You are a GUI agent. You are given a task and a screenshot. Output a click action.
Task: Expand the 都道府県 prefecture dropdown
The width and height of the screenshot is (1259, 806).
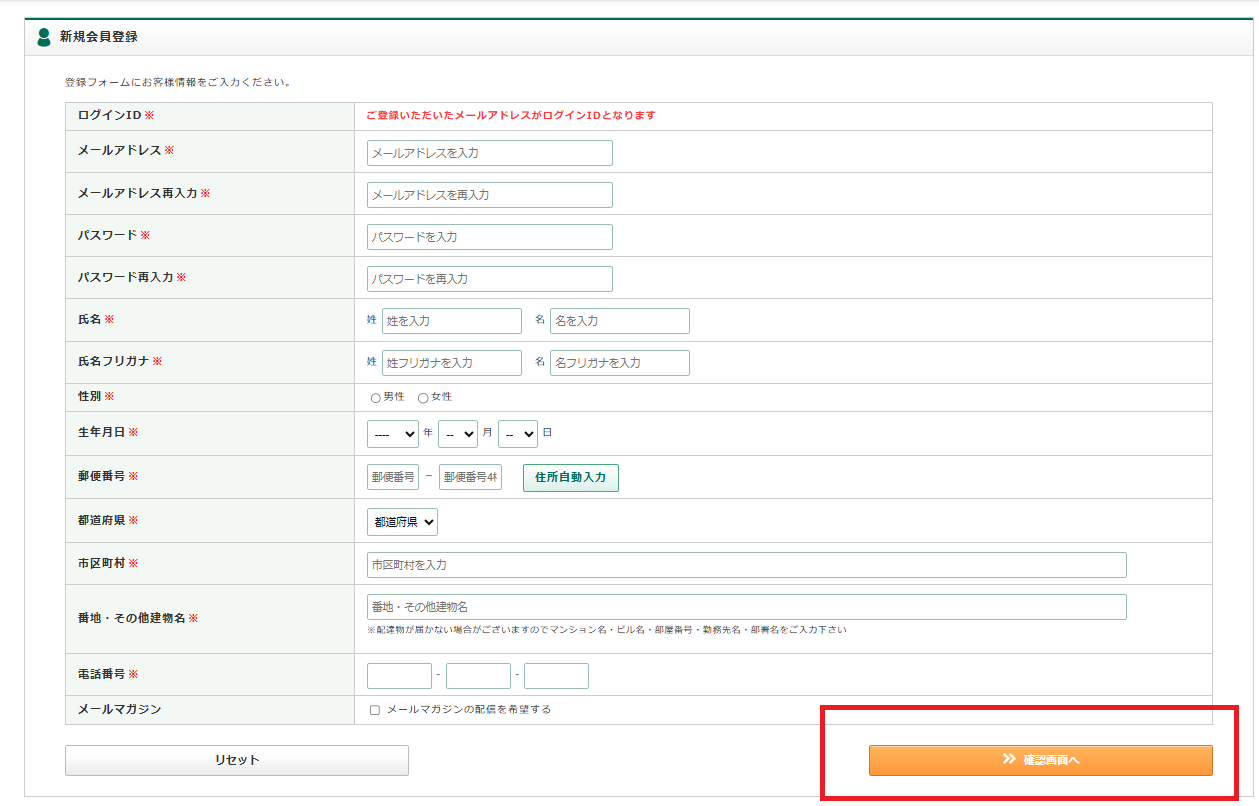[x=402, y=522]
